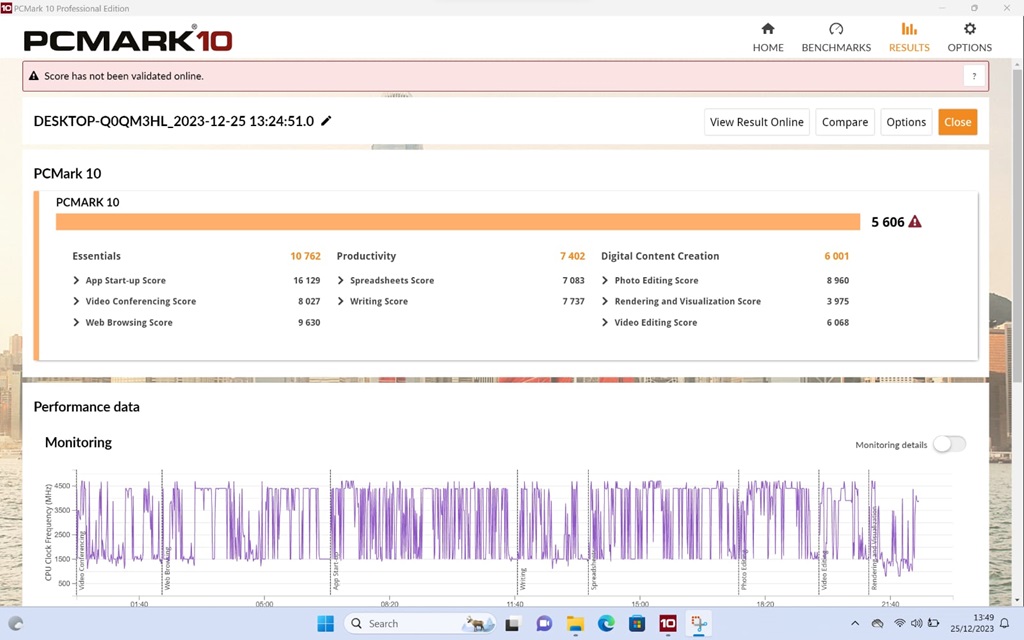Expand the Rendering and Visualization Score row

pos(605,301)
